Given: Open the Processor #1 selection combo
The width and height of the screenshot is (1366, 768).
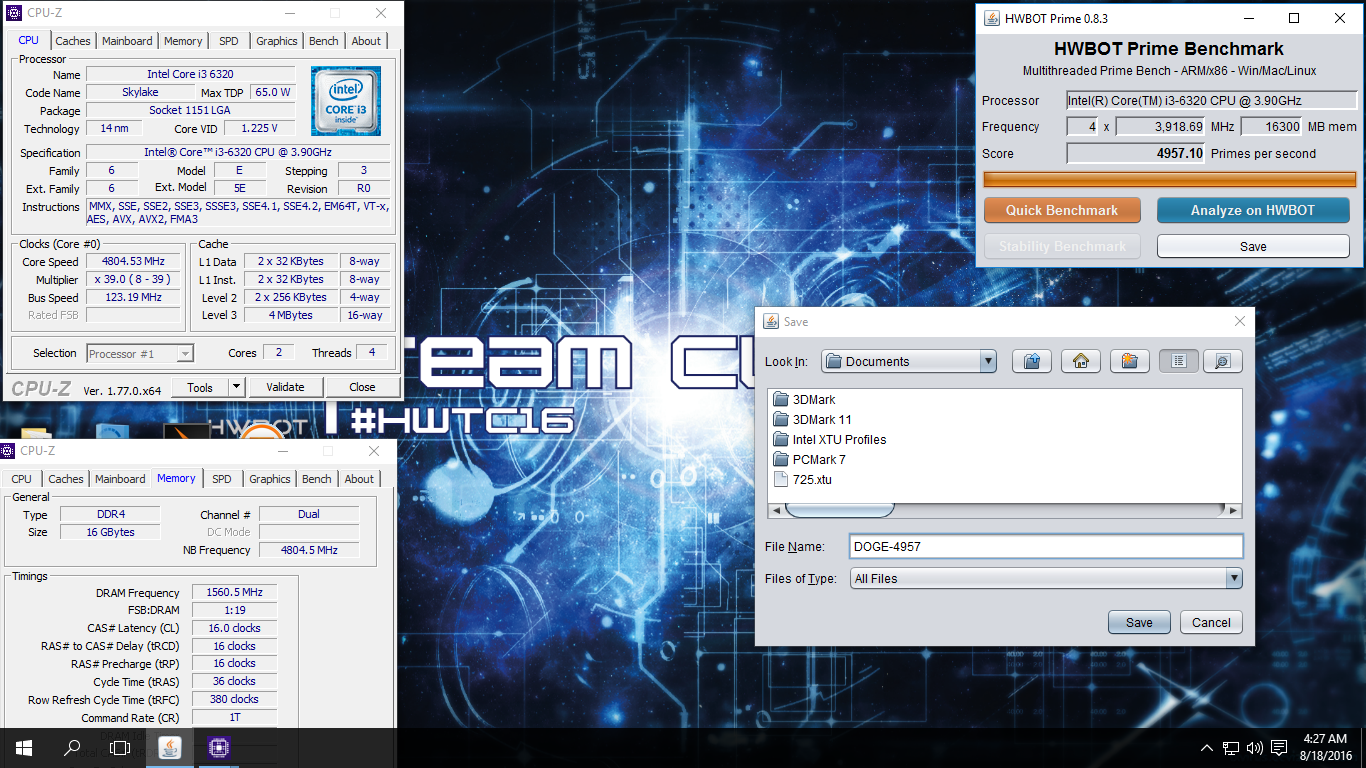Looking at the screenshot, I should click(140, 353).
